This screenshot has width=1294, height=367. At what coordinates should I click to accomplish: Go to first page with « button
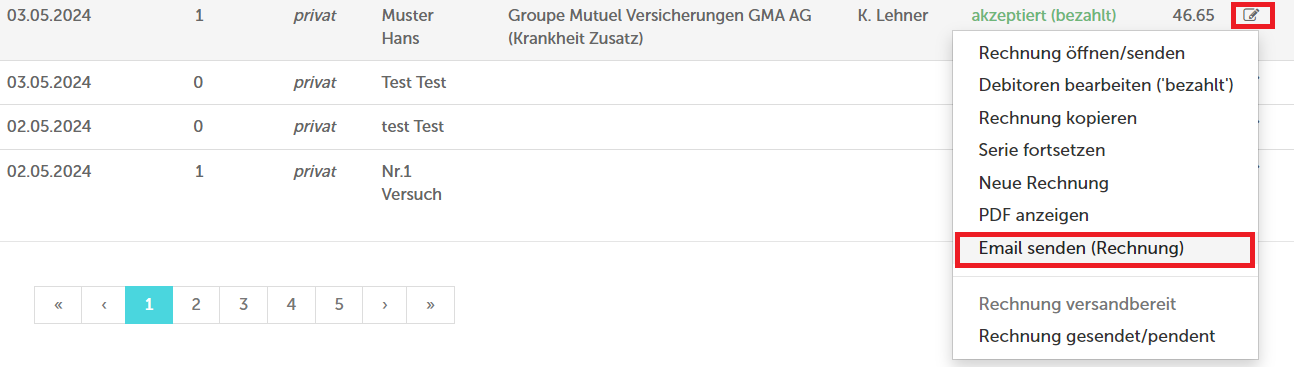coord(58,305)
